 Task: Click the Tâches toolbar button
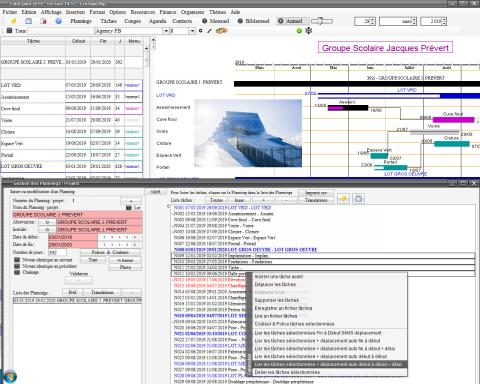tap(109, 21)
